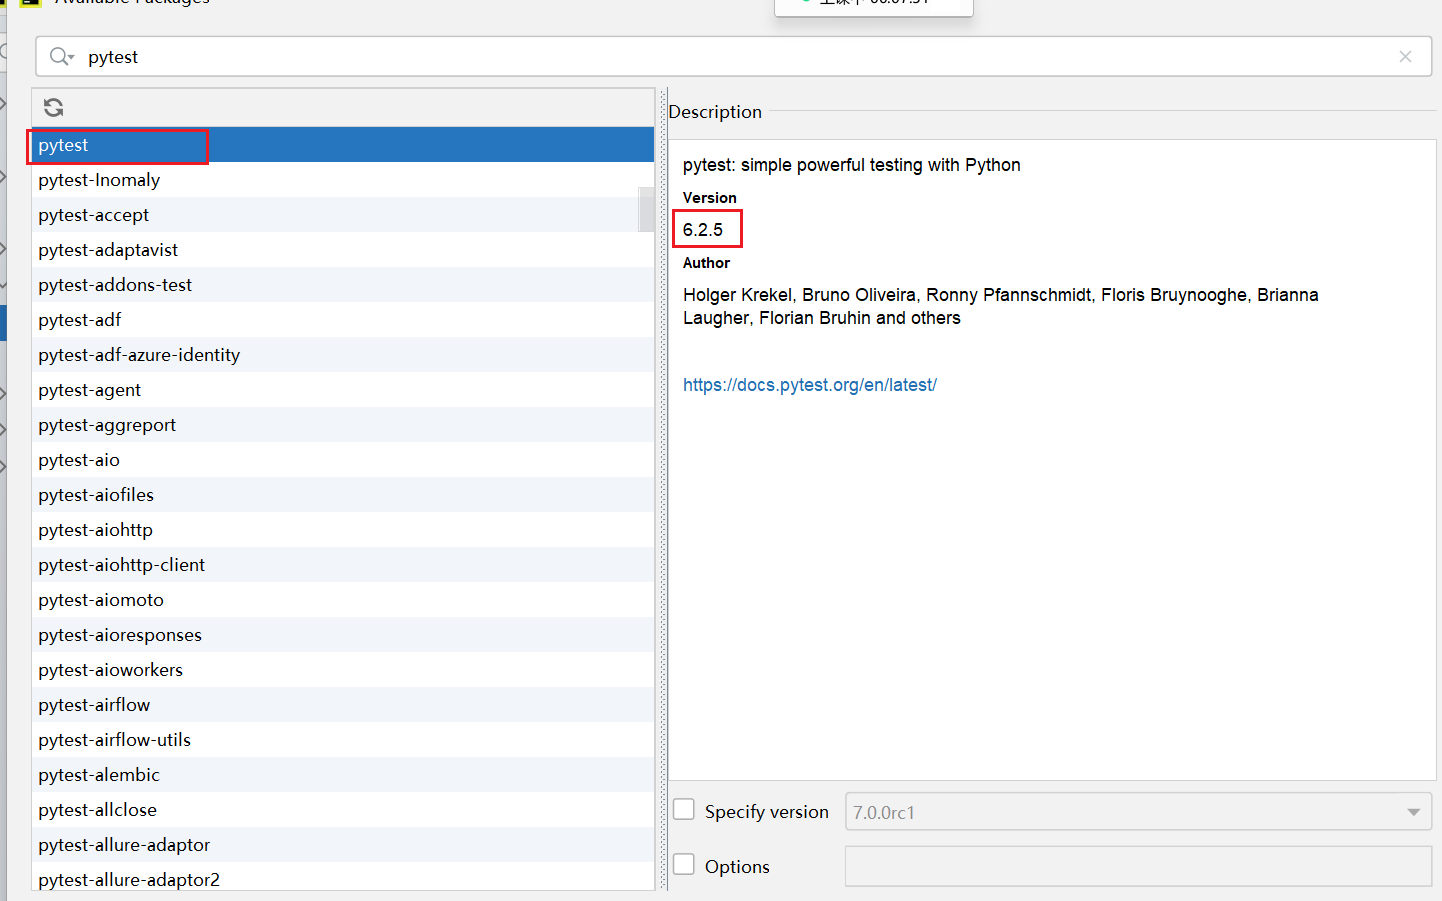
Task: Click the Author heading in description
Action: pos(706,263)
